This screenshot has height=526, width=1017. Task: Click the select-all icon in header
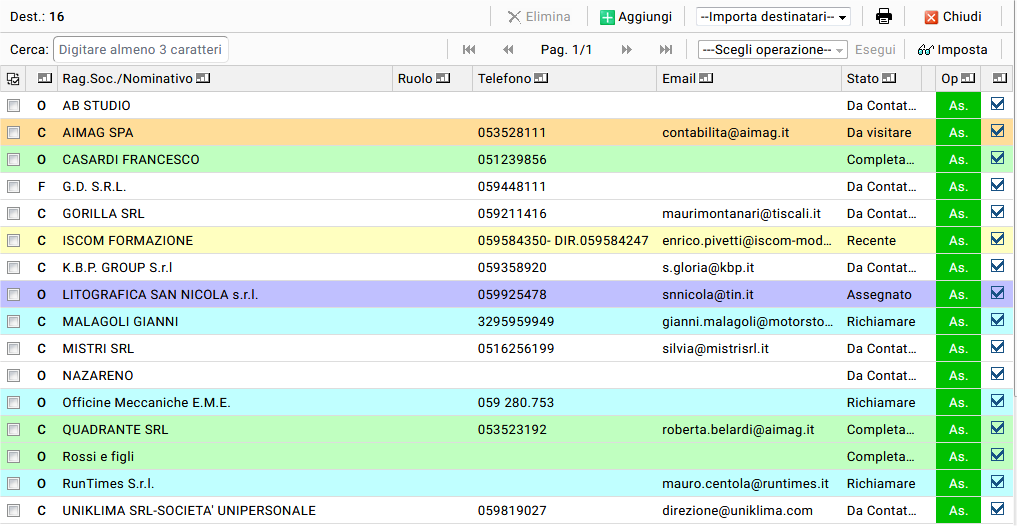pos(13,78)
